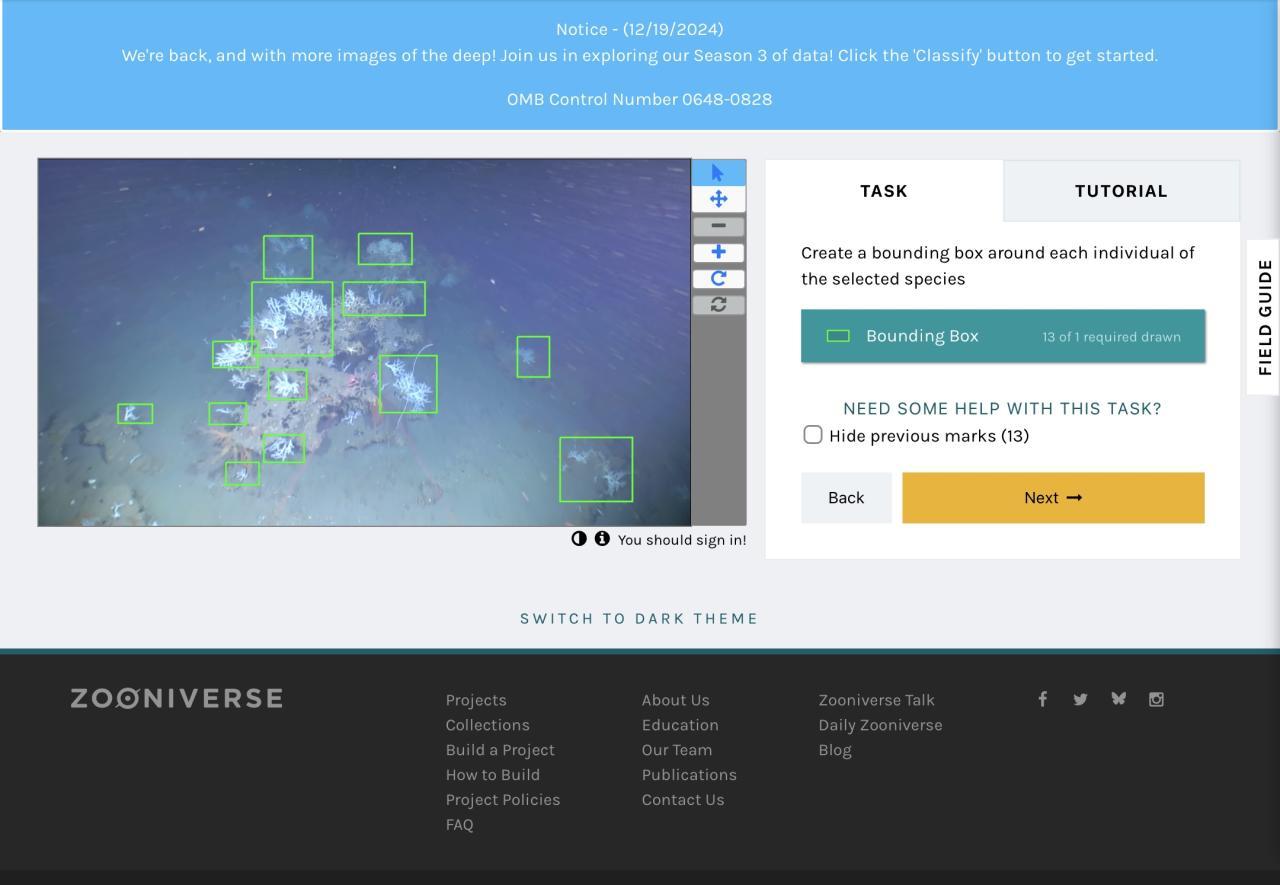1280x885 pixels.
Task: Open the Zooniverse Bluesky page
Action: (x=1118, y=699)
